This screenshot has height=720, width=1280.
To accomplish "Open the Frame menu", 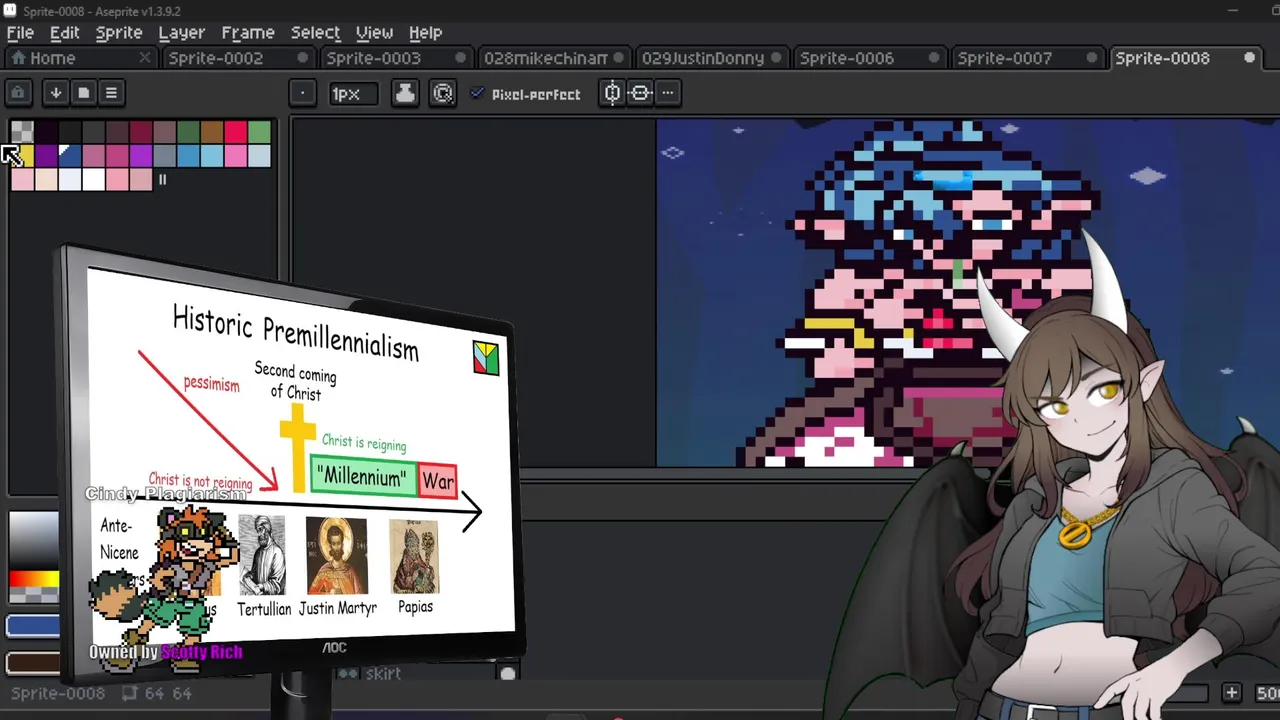I will (x=248, y=32).
